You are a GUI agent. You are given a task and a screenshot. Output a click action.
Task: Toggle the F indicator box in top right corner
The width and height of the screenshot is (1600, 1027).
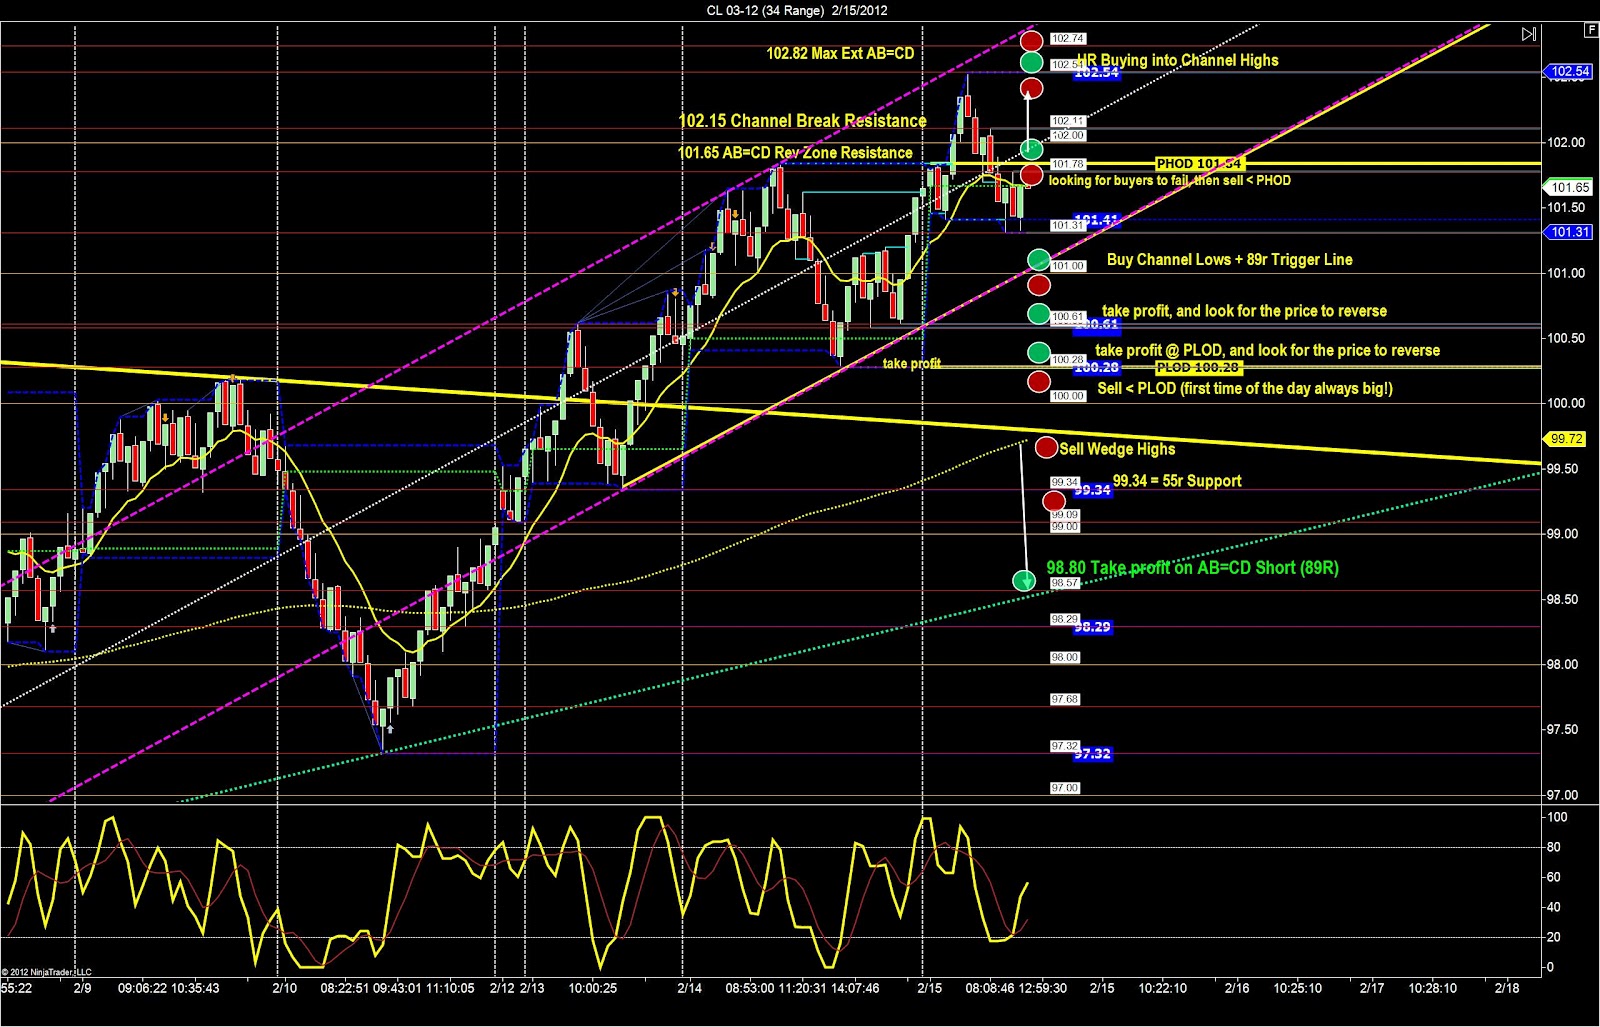coord(1589,31)
